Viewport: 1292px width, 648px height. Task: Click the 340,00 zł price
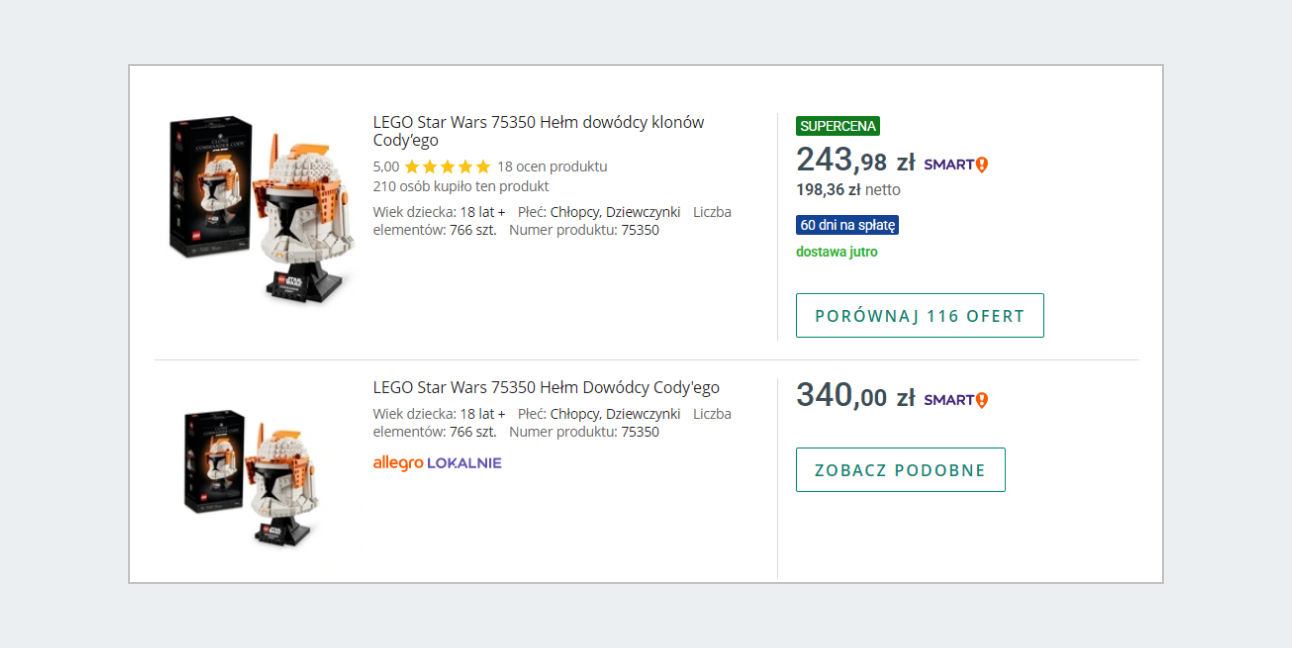856,395
